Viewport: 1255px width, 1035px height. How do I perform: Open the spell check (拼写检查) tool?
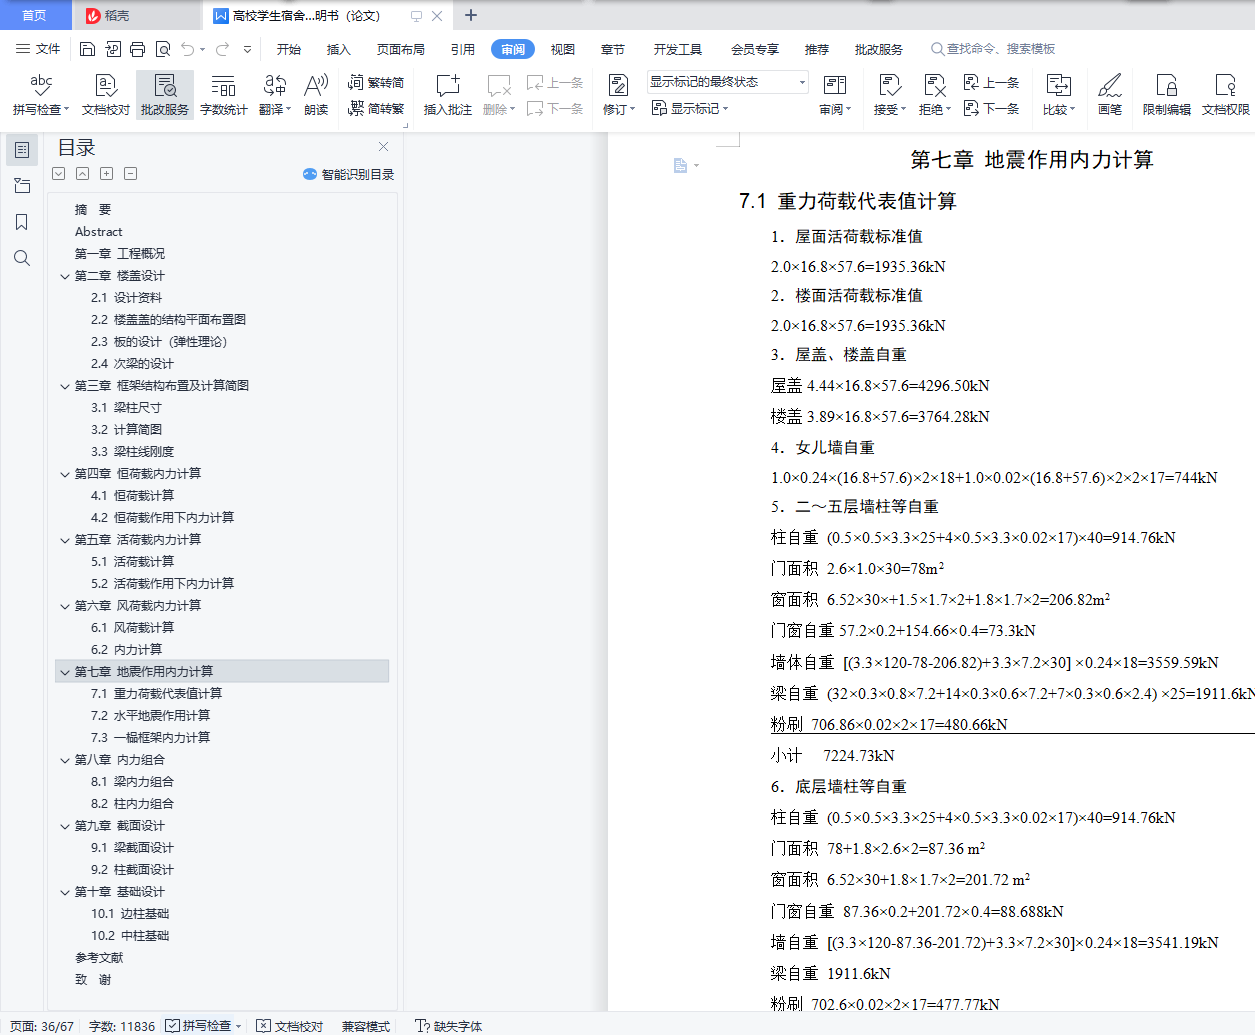tap(41, 95)
